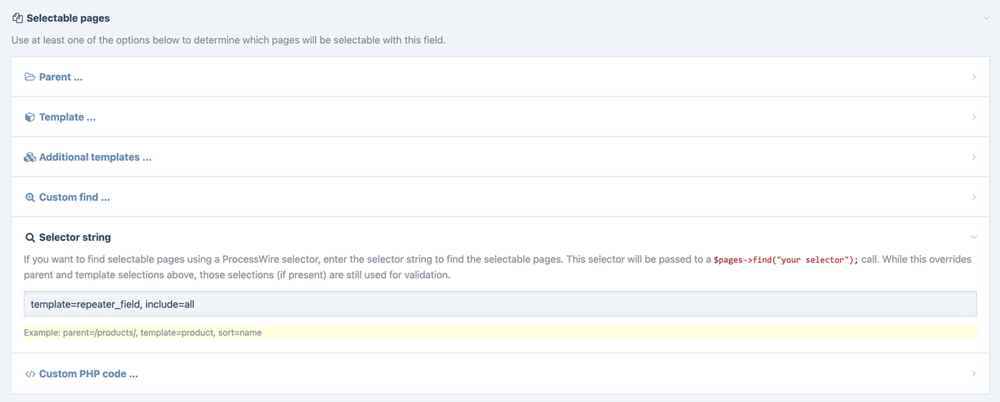Screen dimensions: 1000x402
Task: Click the Additional templates cubes icon
Action: pos(30,157)
